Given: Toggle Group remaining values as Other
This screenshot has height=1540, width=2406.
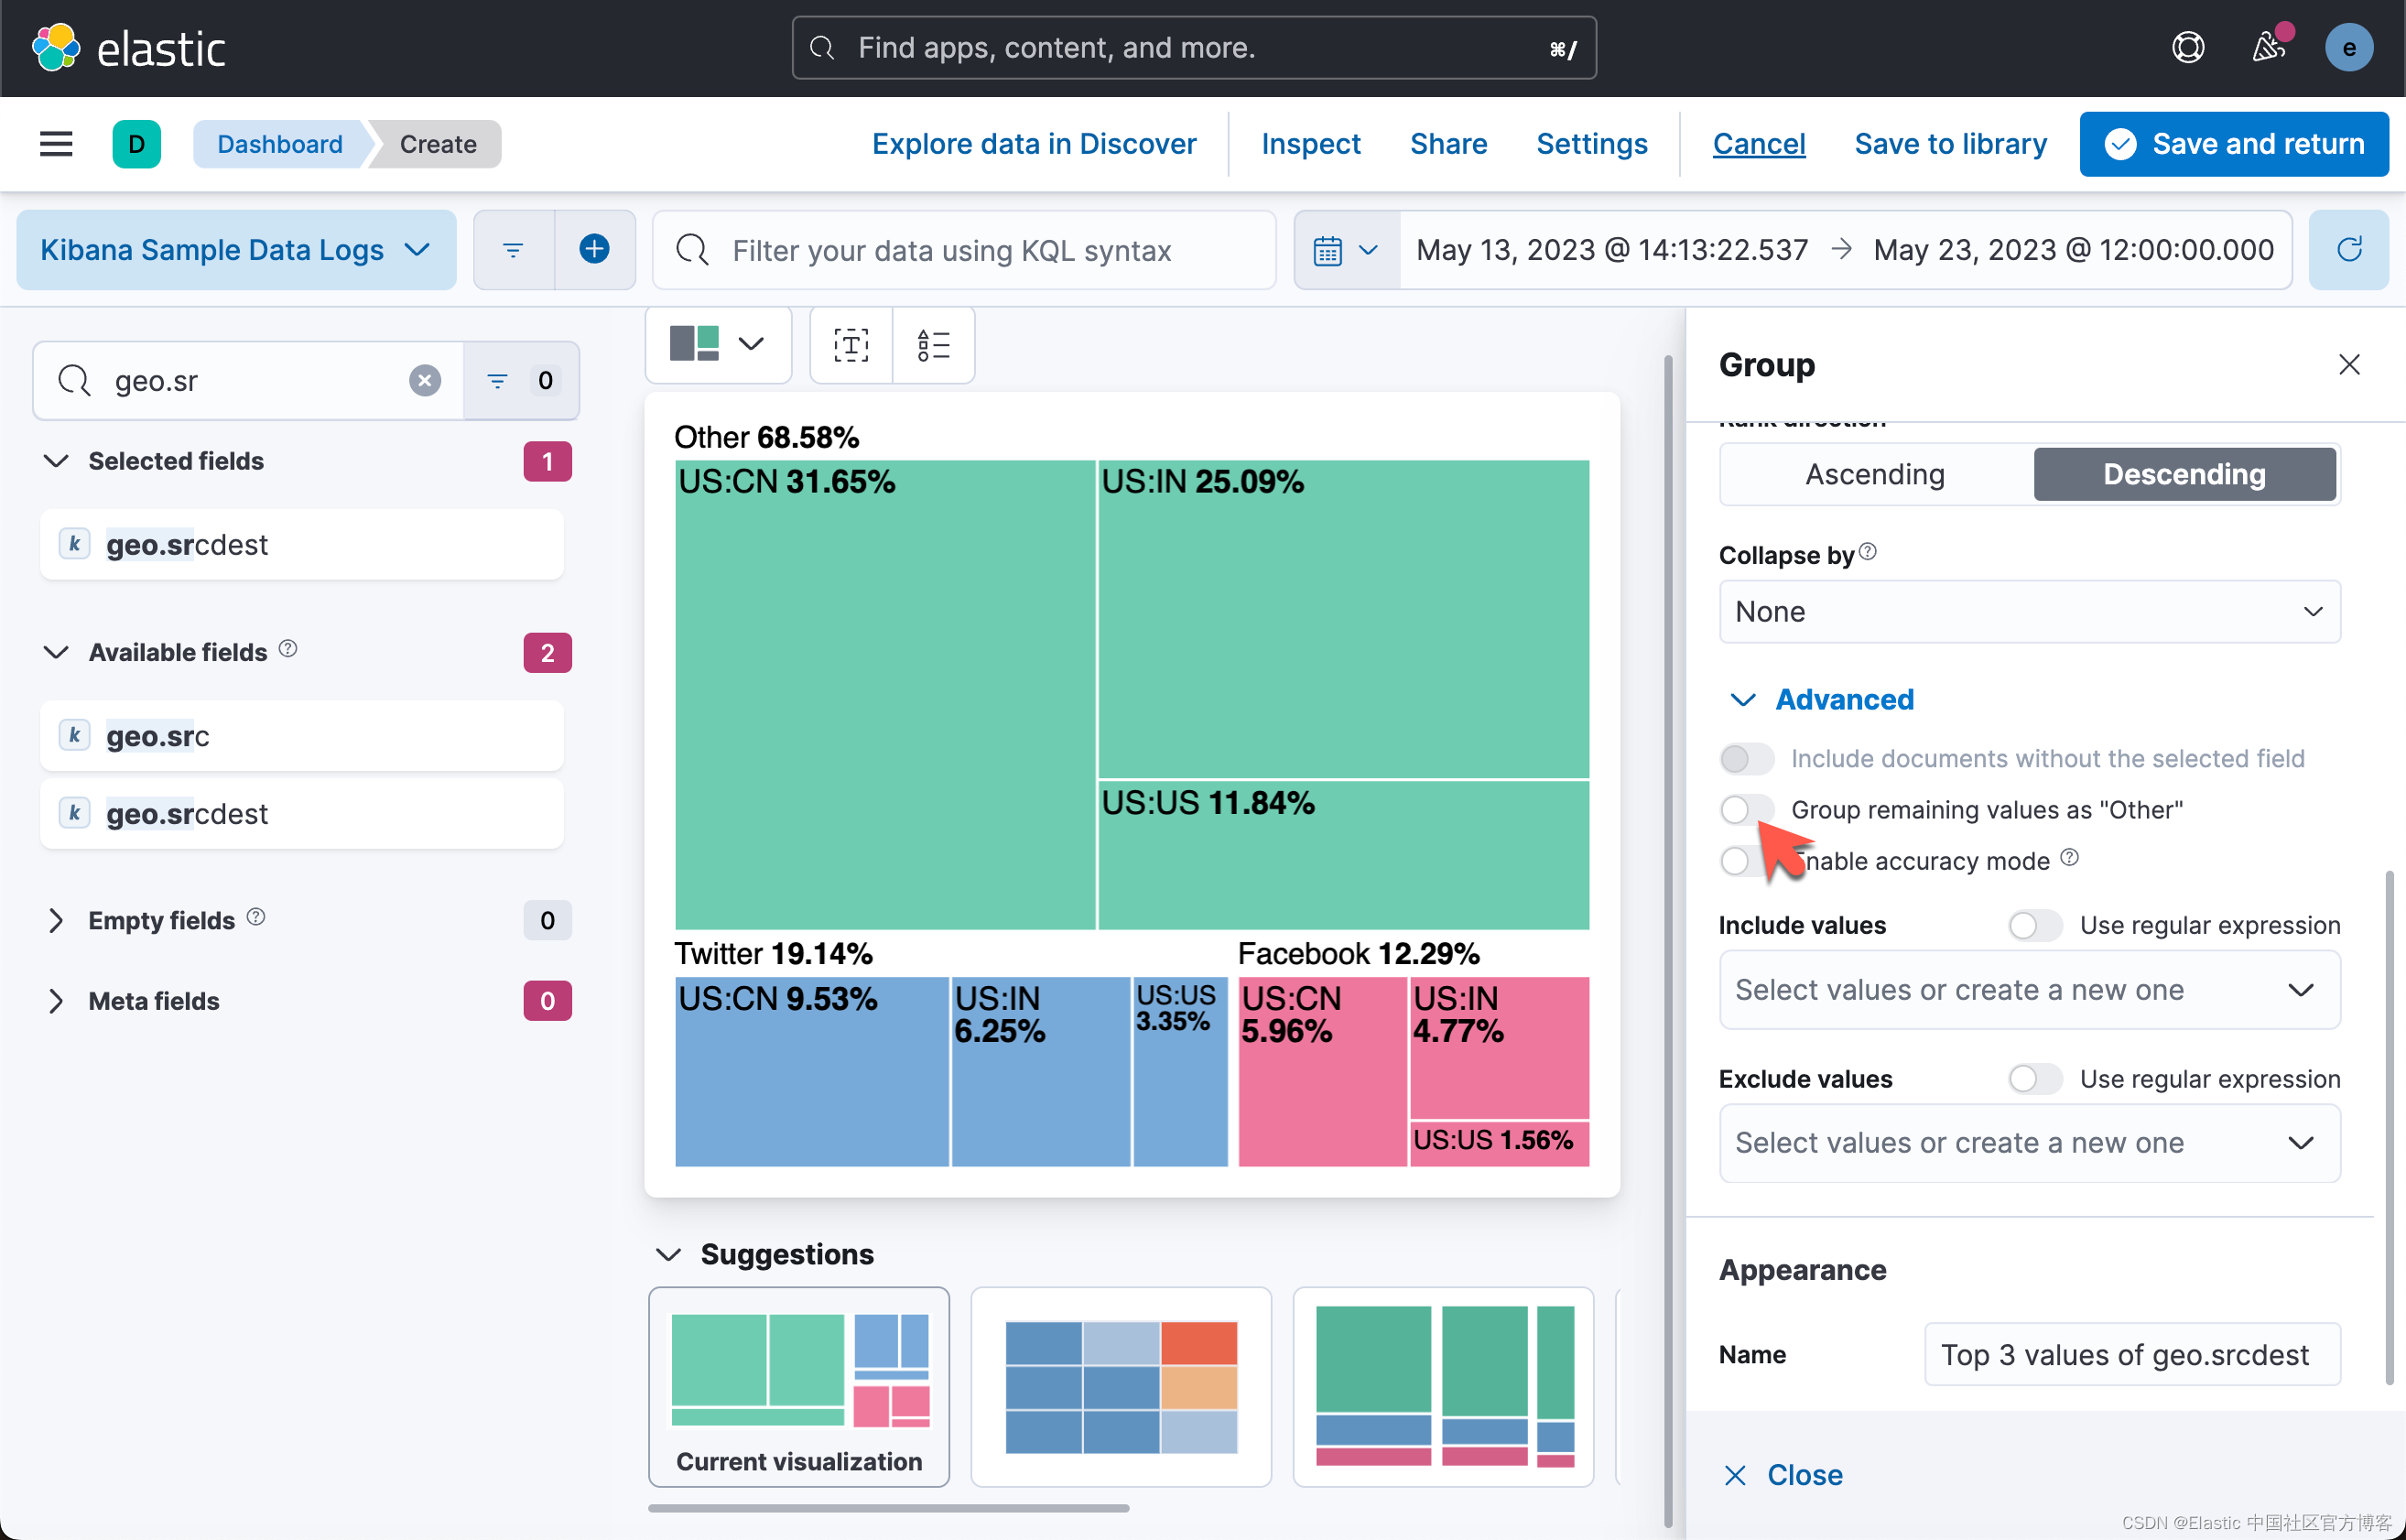Looking at the screenshot, I should pyautogui.click(x=1746, y=809).
